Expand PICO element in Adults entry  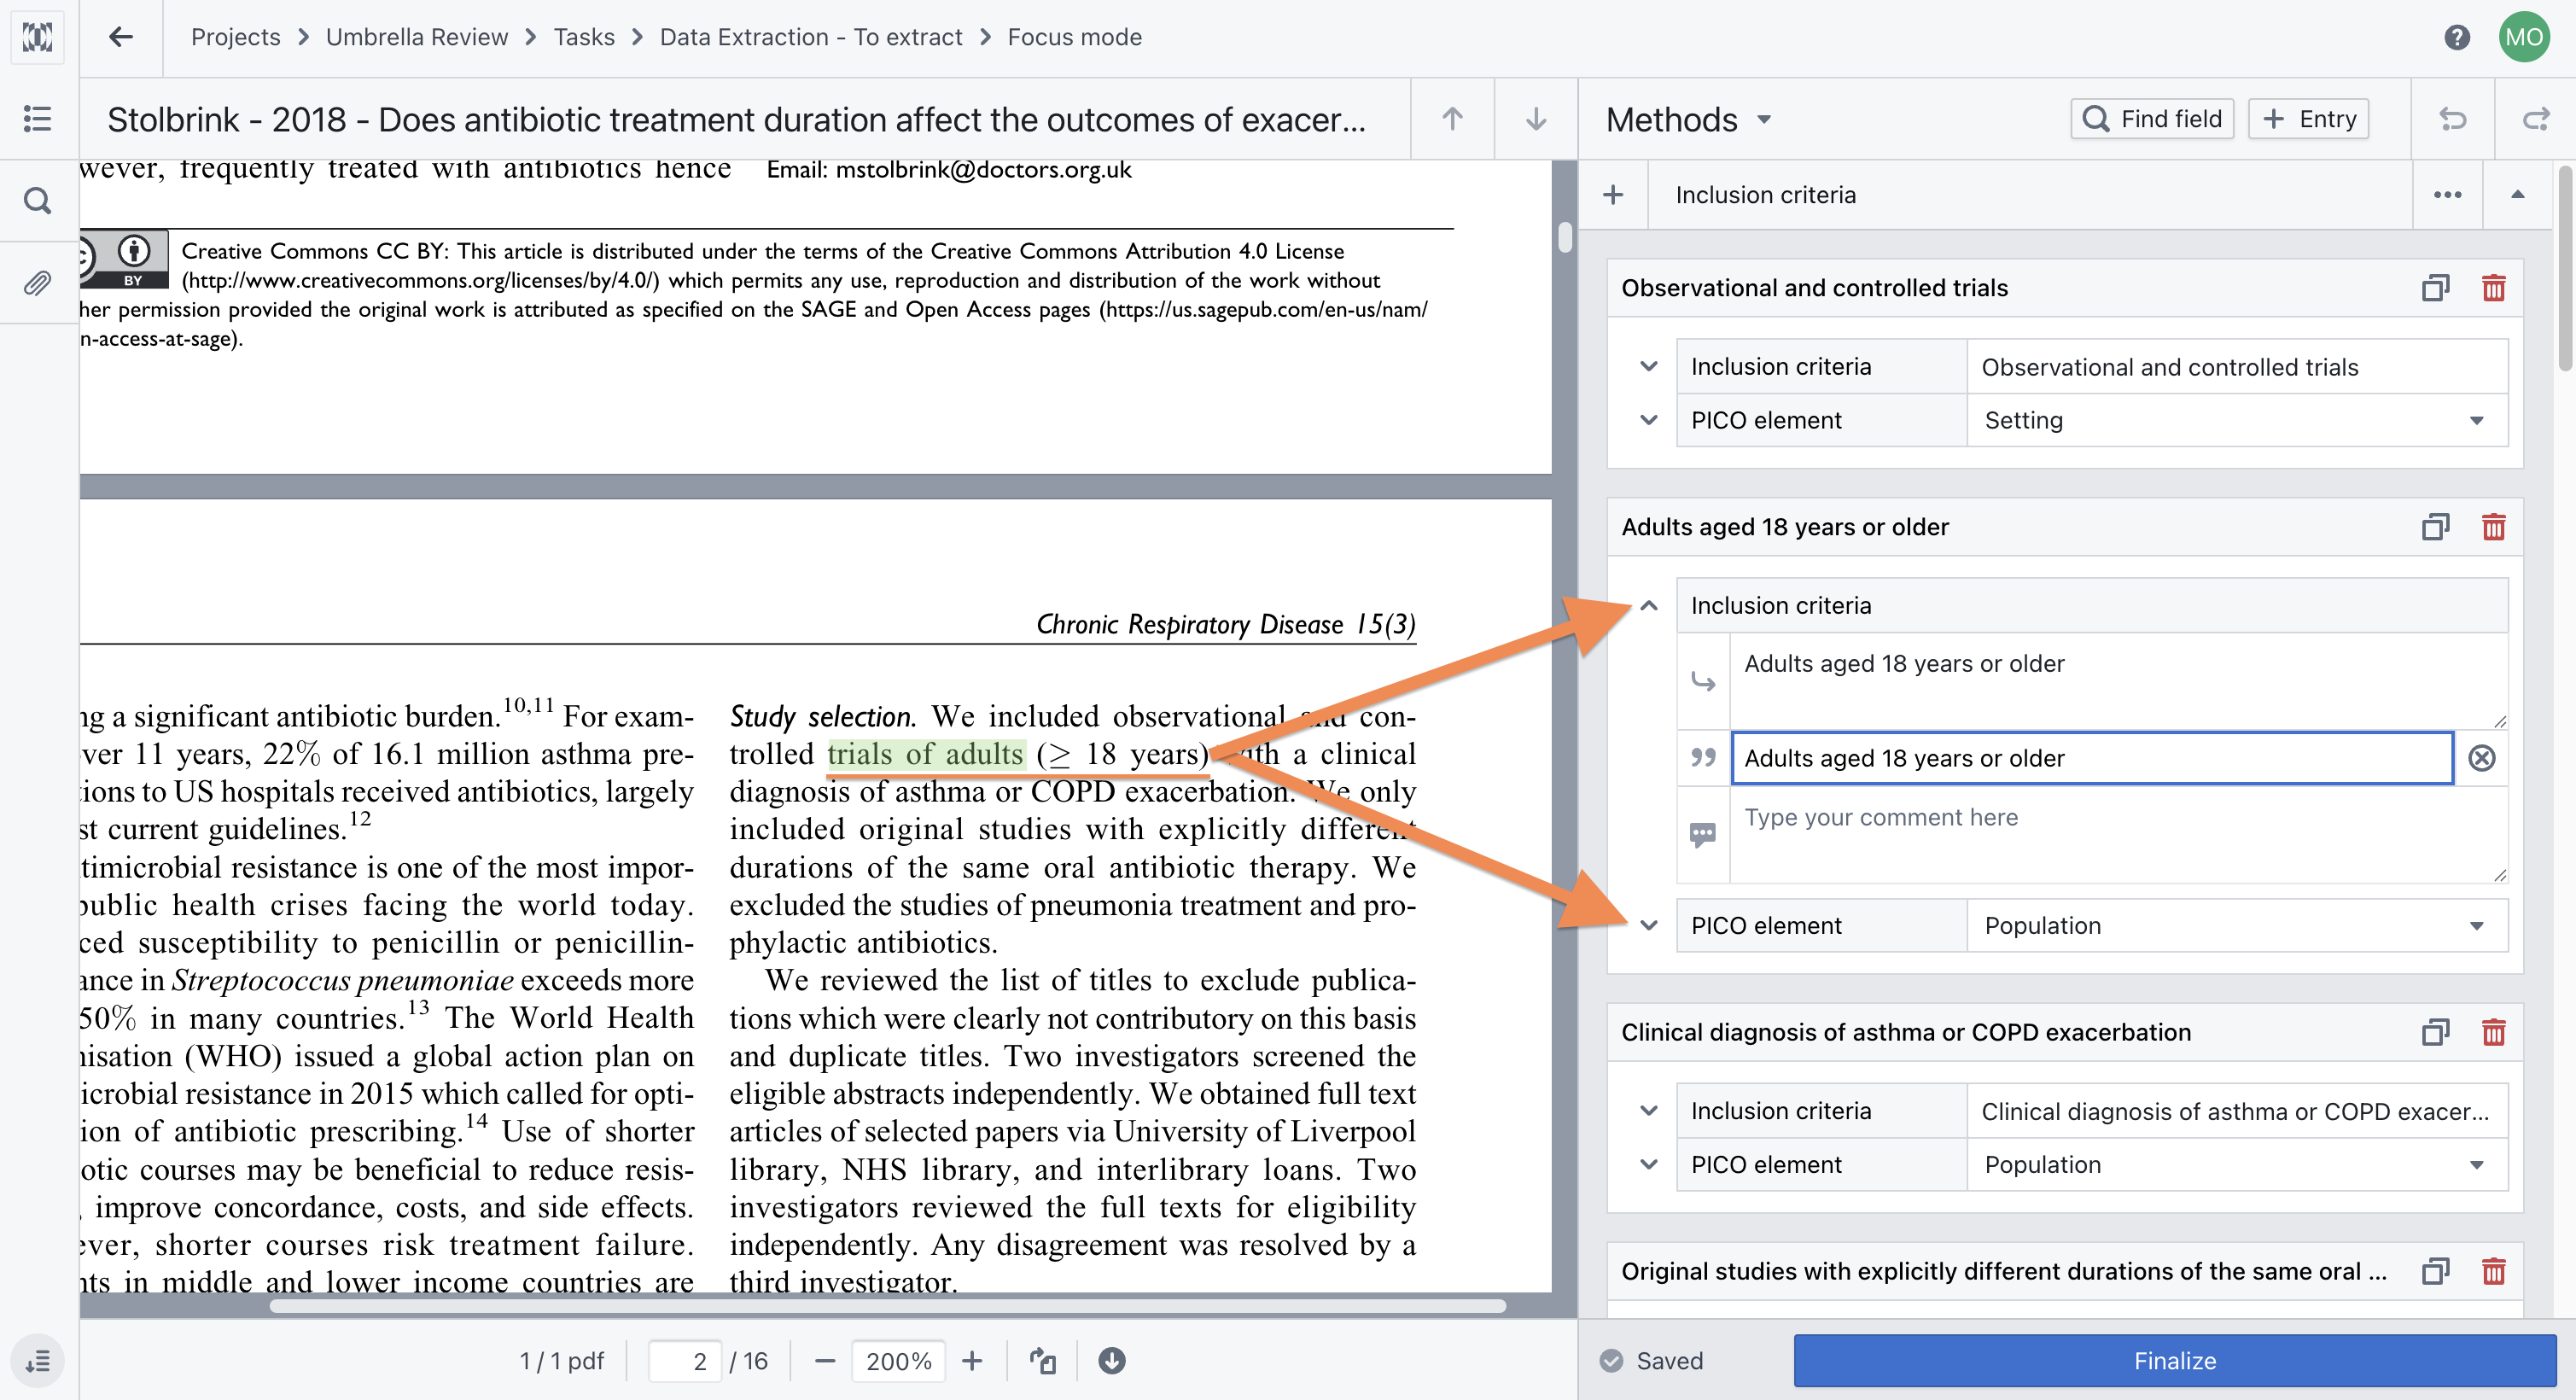click(x=1649, y=925)
